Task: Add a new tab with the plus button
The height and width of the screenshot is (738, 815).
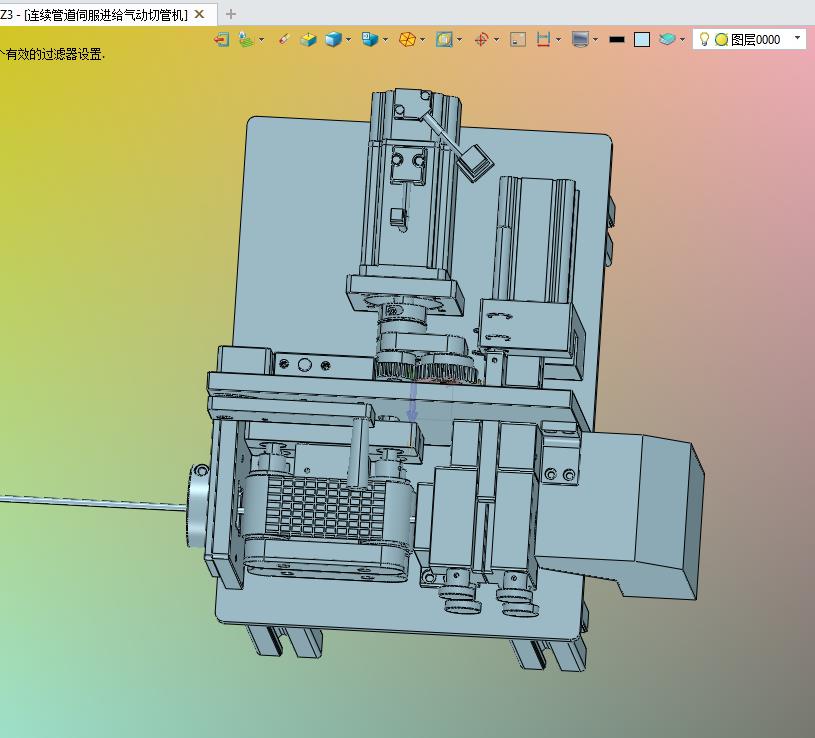Action: tap(231, 14)
